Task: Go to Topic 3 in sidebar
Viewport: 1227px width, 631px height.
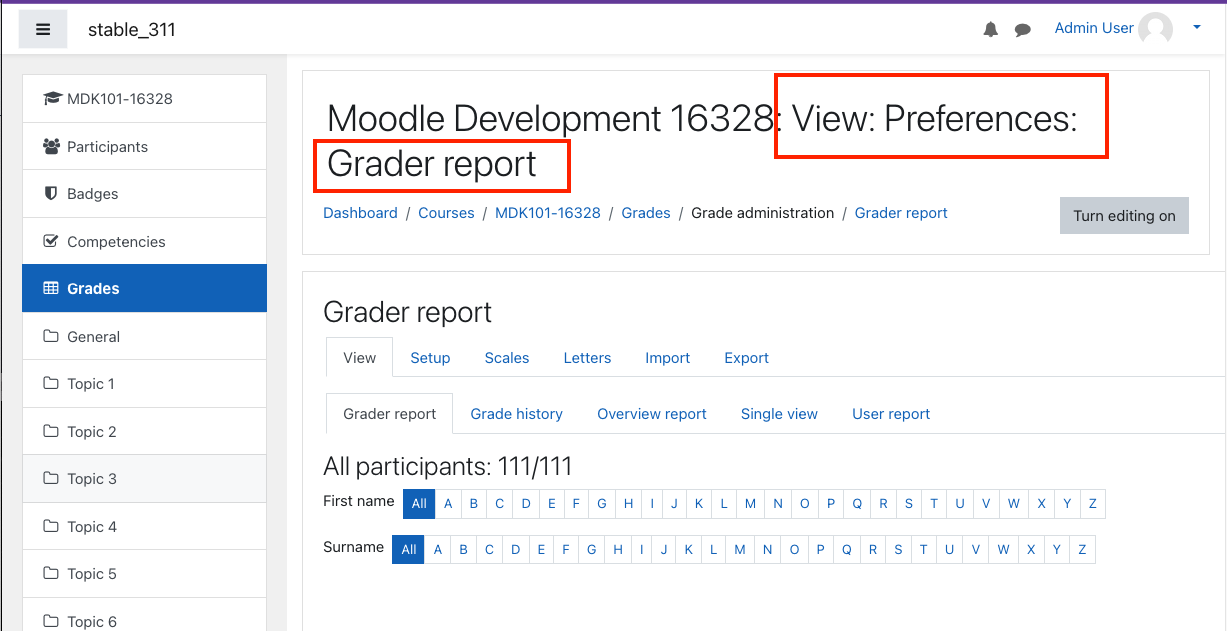Action: click(144, 479)
